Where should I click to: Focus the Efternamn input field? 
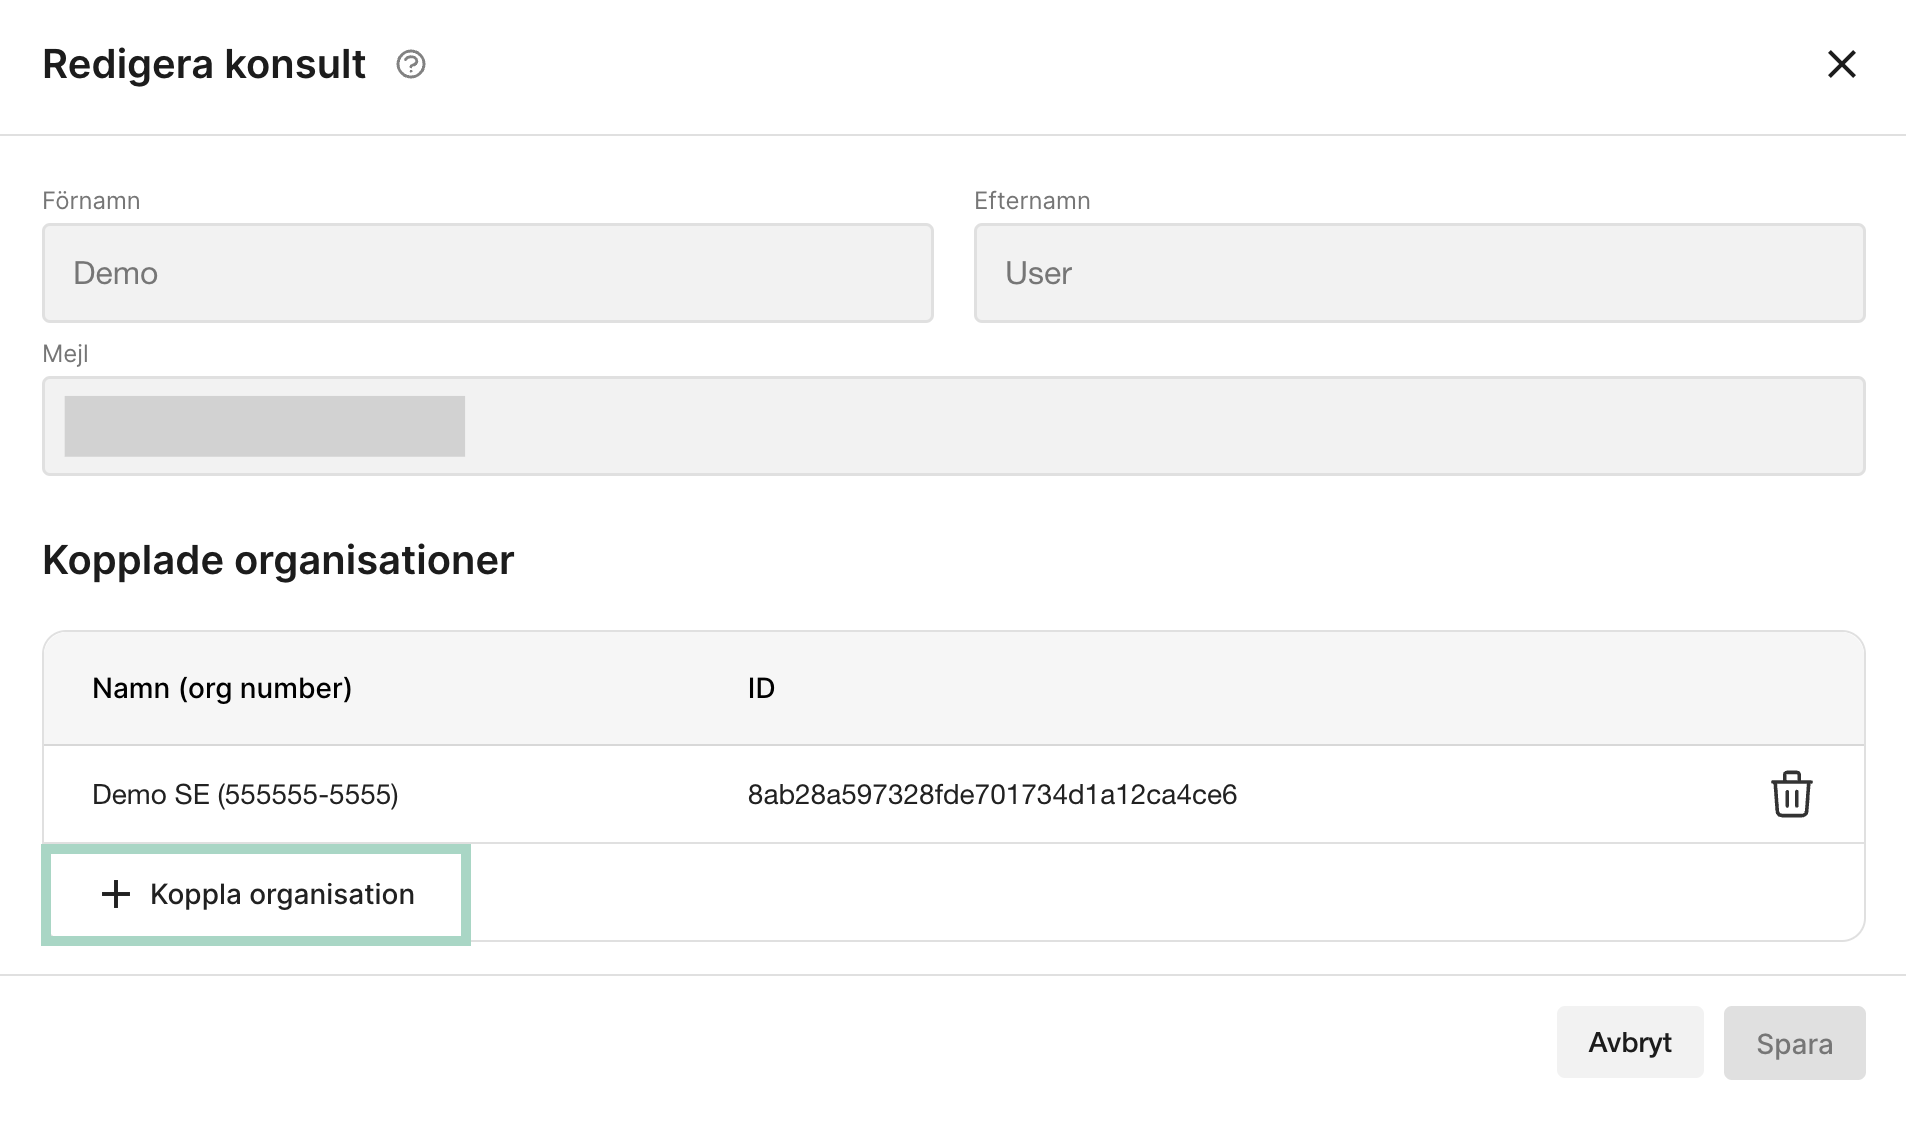1419,273
